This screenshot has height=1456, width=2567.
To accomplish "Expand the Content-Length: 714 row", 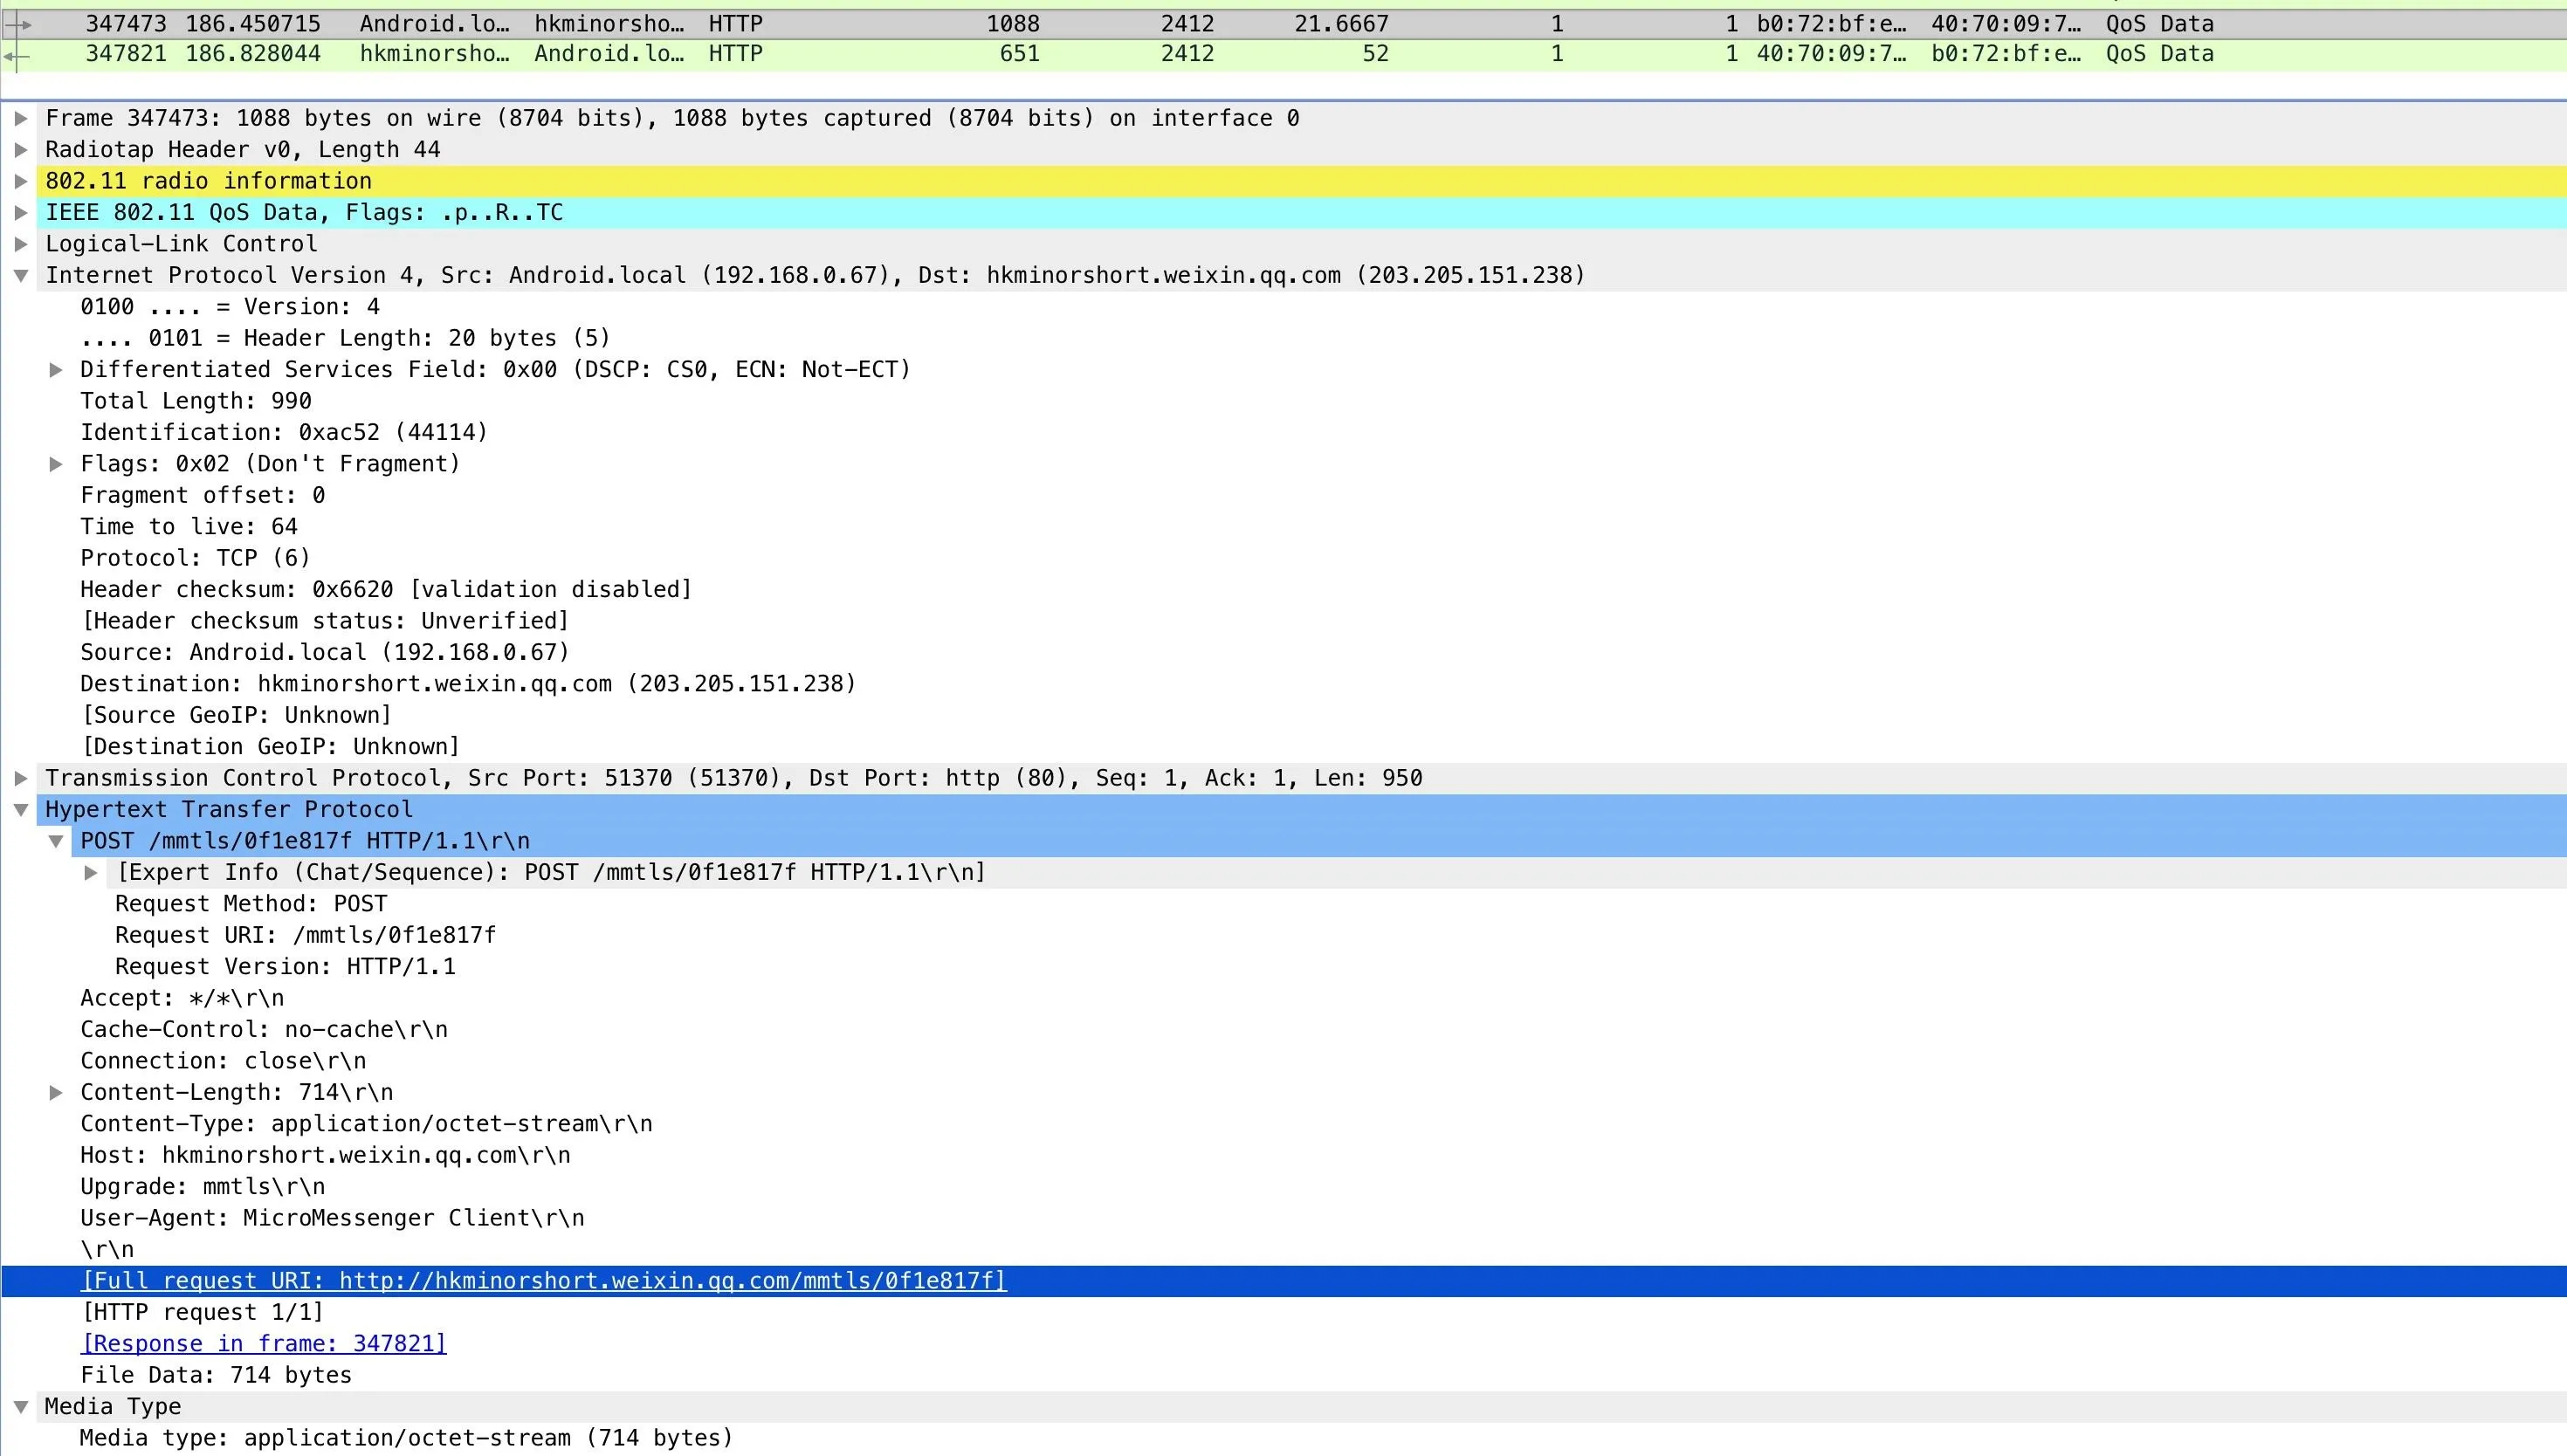I will (56, 1093).
